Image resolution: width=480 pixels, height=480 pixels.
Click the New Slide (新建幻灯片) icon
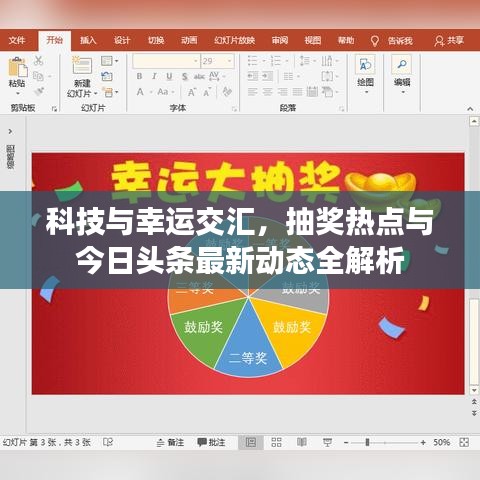point(82,65)
